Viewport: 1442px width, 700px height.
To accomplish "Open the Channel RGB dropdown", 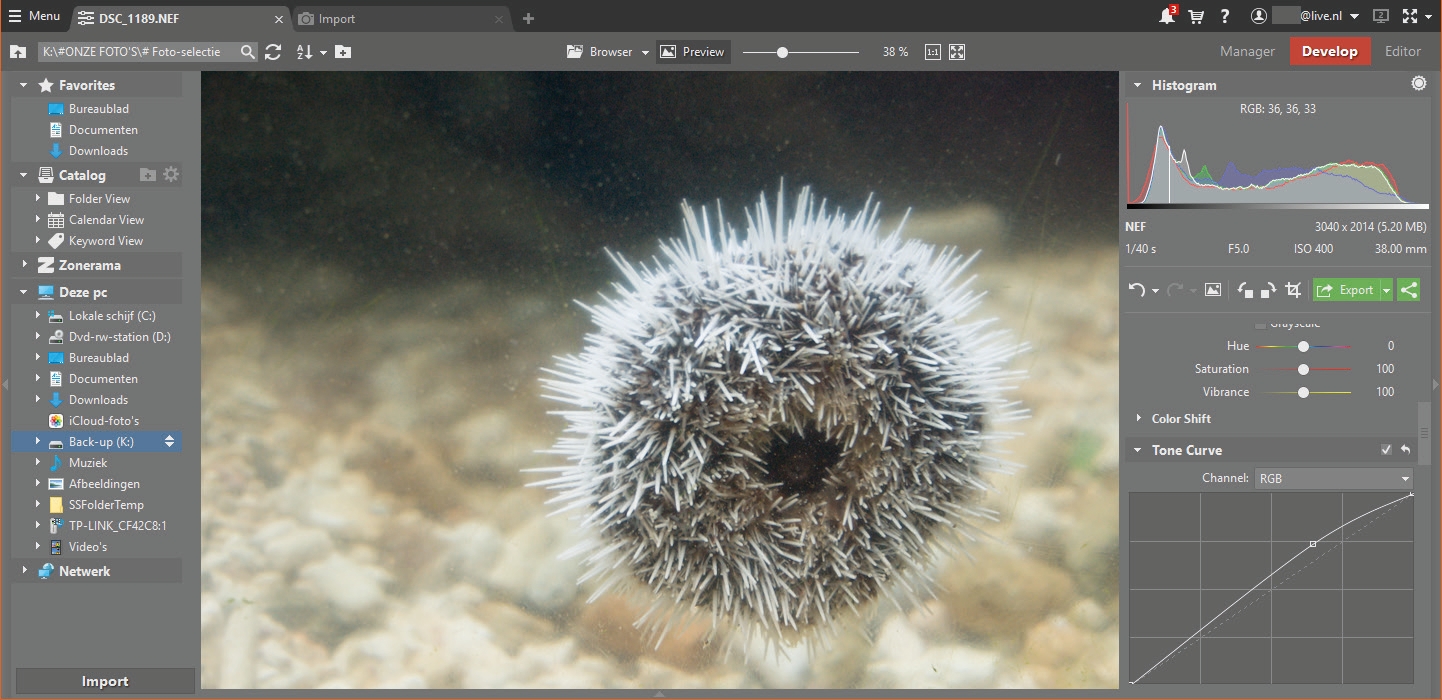I will pos(1333,479).
